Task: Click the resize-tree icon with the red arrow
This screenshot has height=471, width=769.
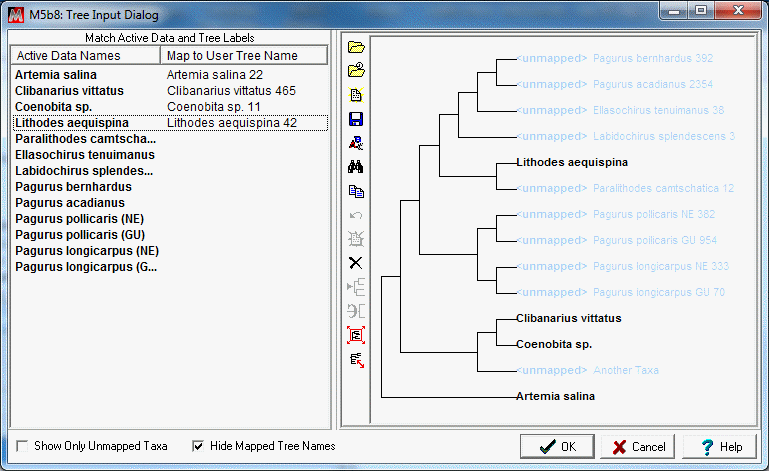Action: [357, 360]
